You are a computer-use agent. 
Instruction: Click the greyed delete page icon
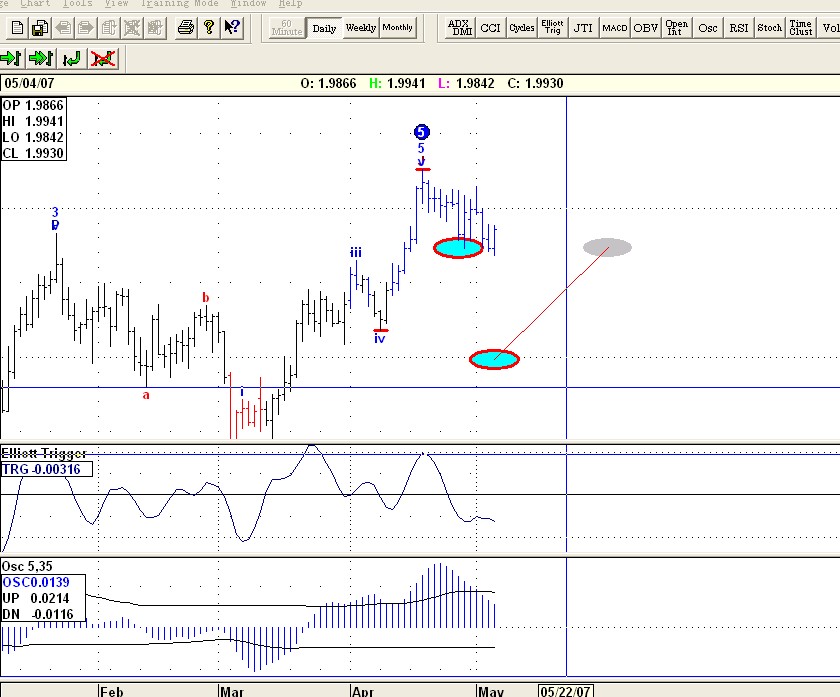(132, 27)
